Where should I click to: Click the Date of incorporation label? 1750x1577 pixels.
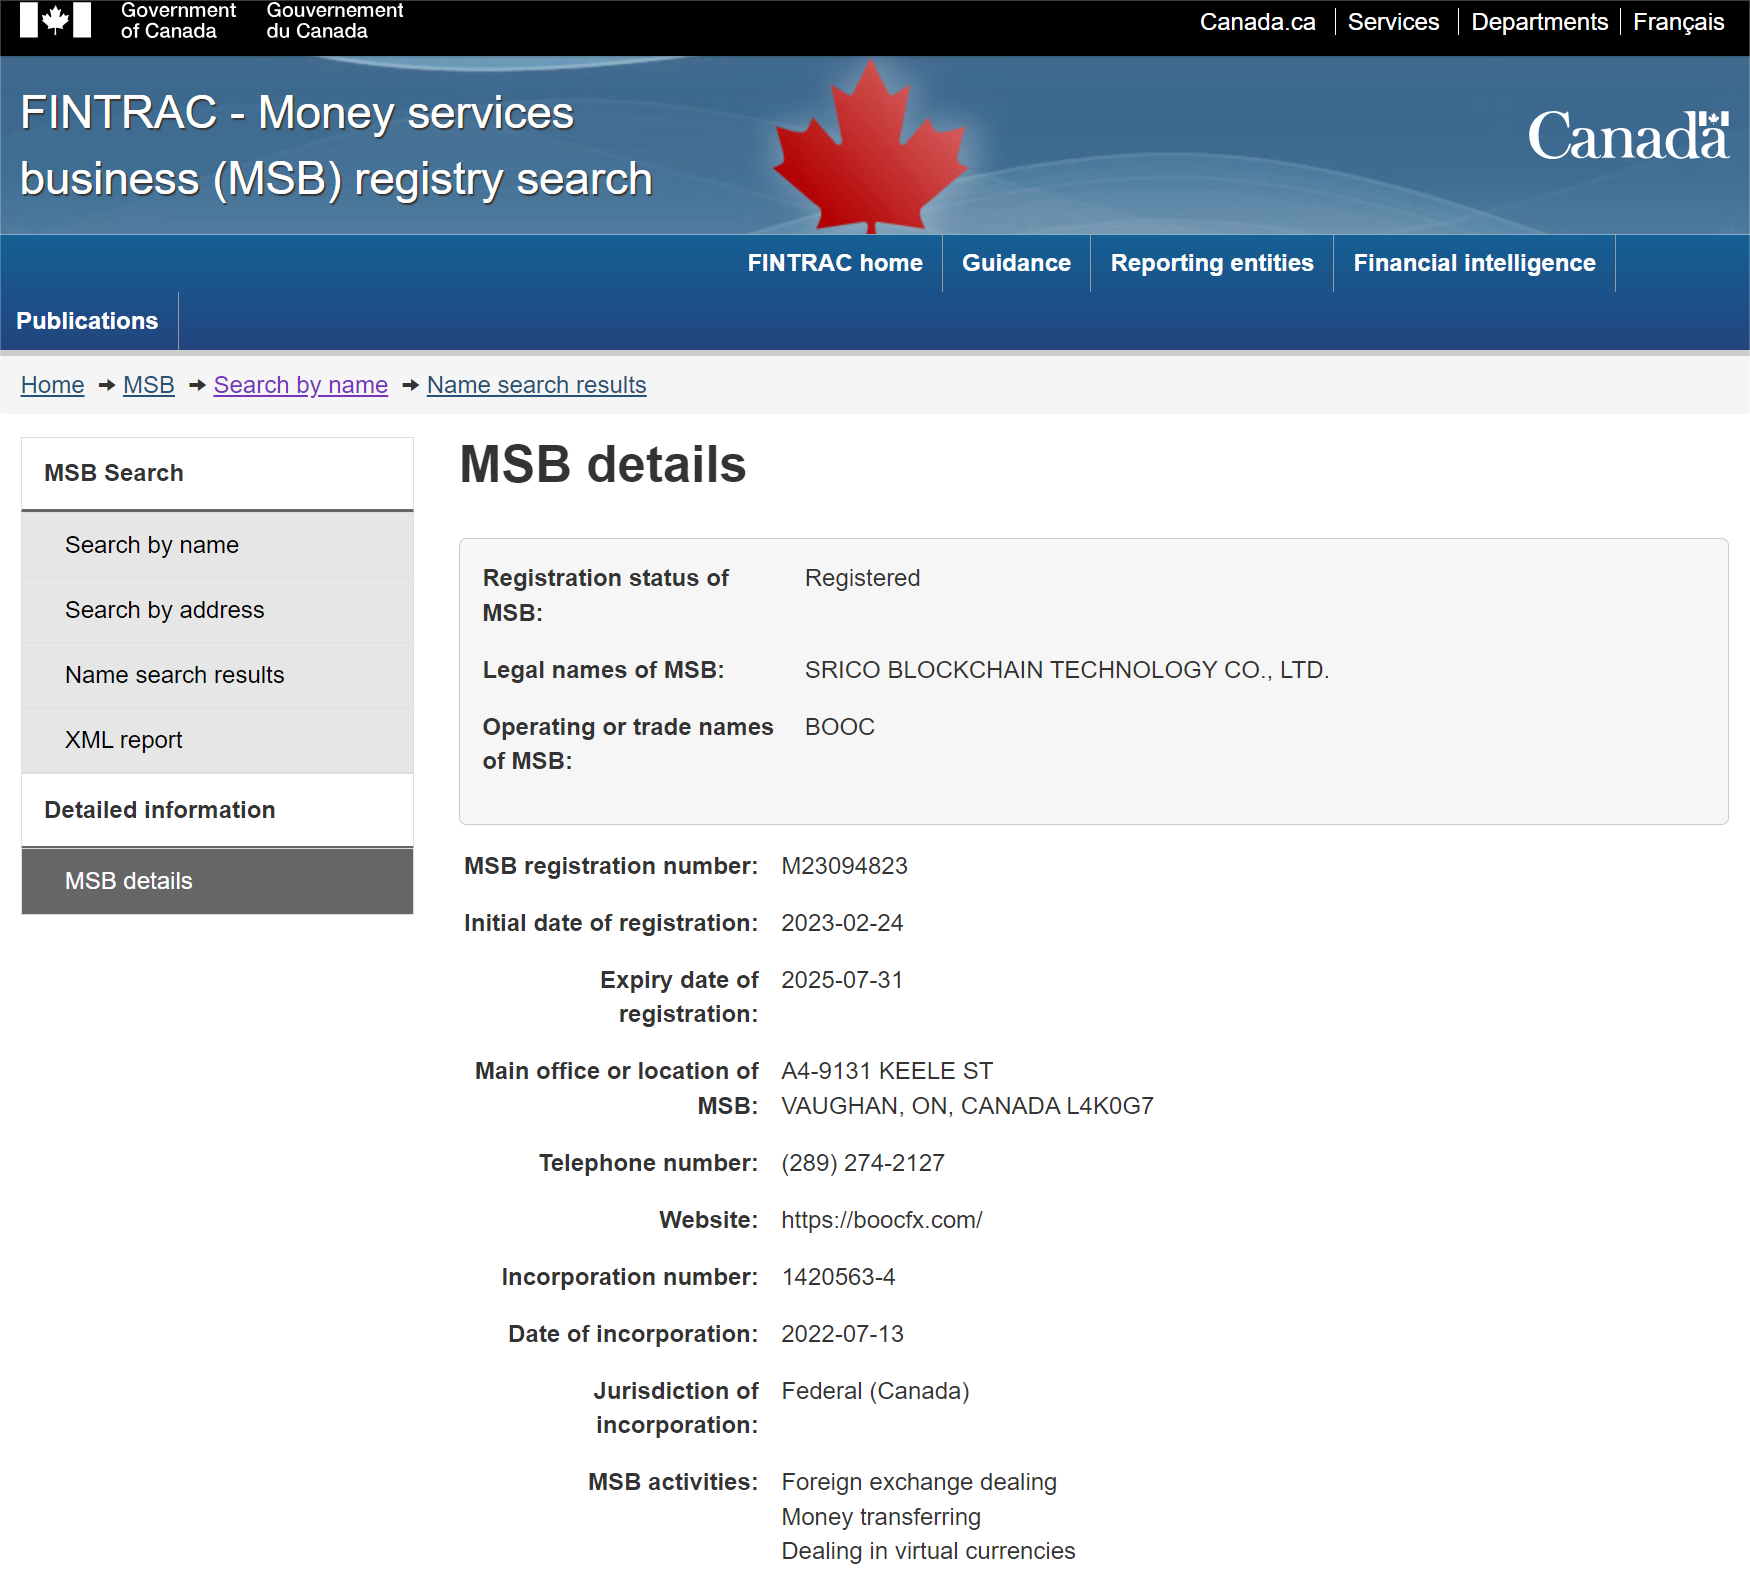click(633, 1334)
